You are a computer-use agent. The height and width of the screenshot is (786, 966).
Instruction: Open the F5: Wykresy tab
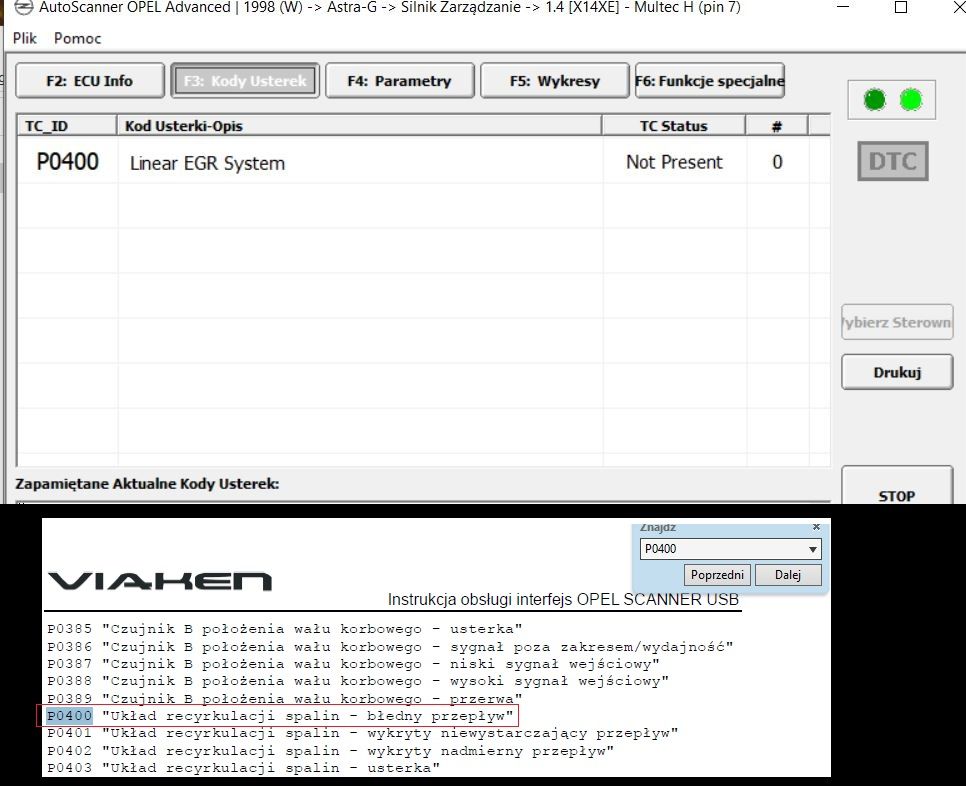[x=554, y=81]
